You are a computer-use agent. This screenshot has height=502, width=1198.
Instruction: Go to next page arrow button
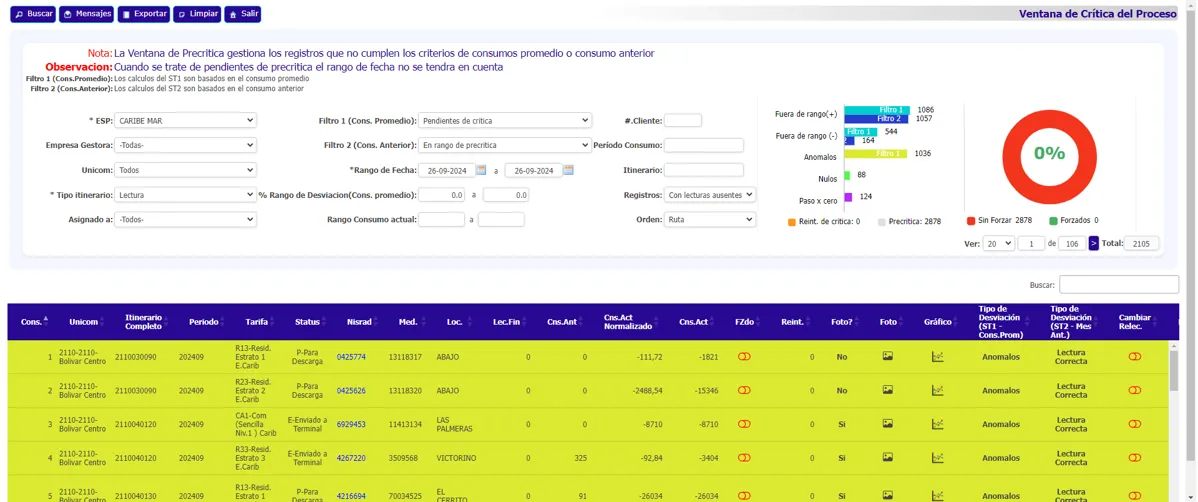[x=1093, y=243]
